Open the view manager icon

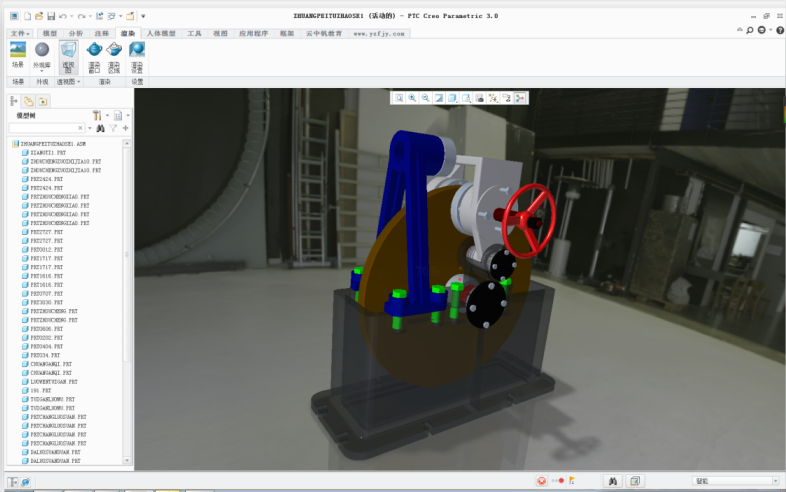[x=480, y=98]
